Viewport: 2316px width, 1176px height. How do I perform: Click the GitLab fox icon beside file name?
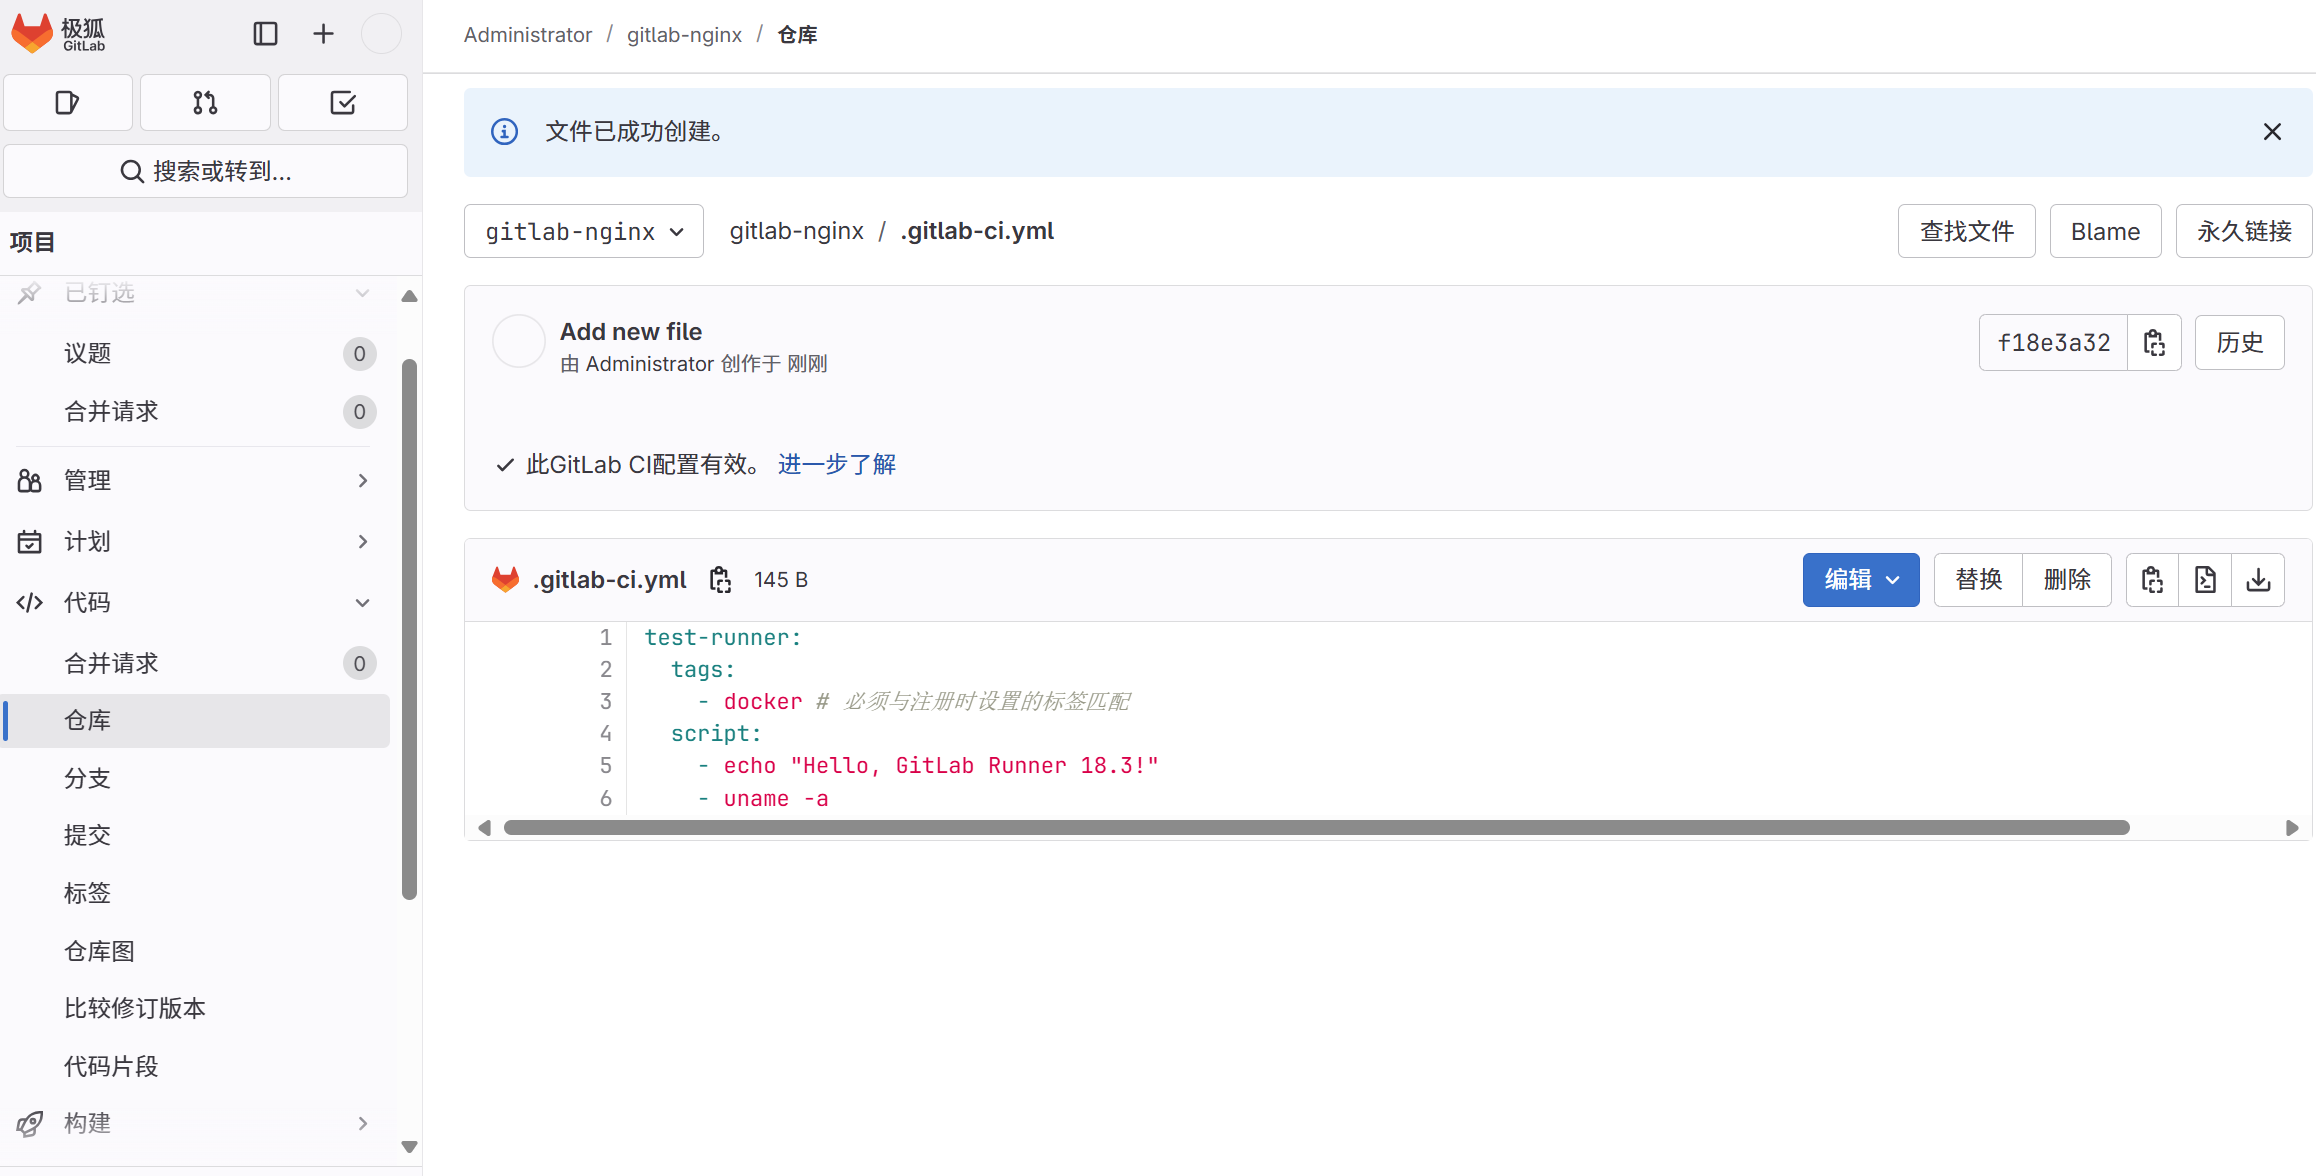click(x=506, y=579)
